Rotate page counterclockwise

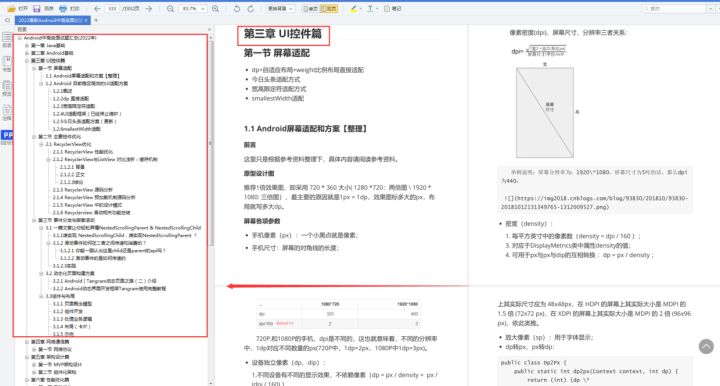[x=236, y=9]
